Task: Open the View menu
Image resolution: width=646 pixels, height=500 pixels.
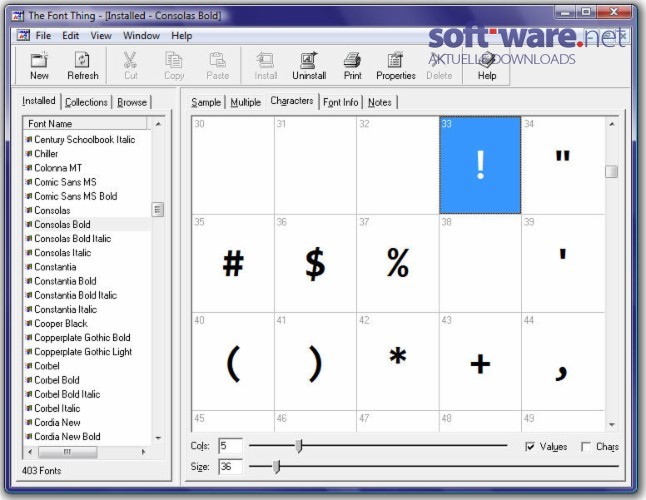Action: pyautogui.click(x=101, y=36)
